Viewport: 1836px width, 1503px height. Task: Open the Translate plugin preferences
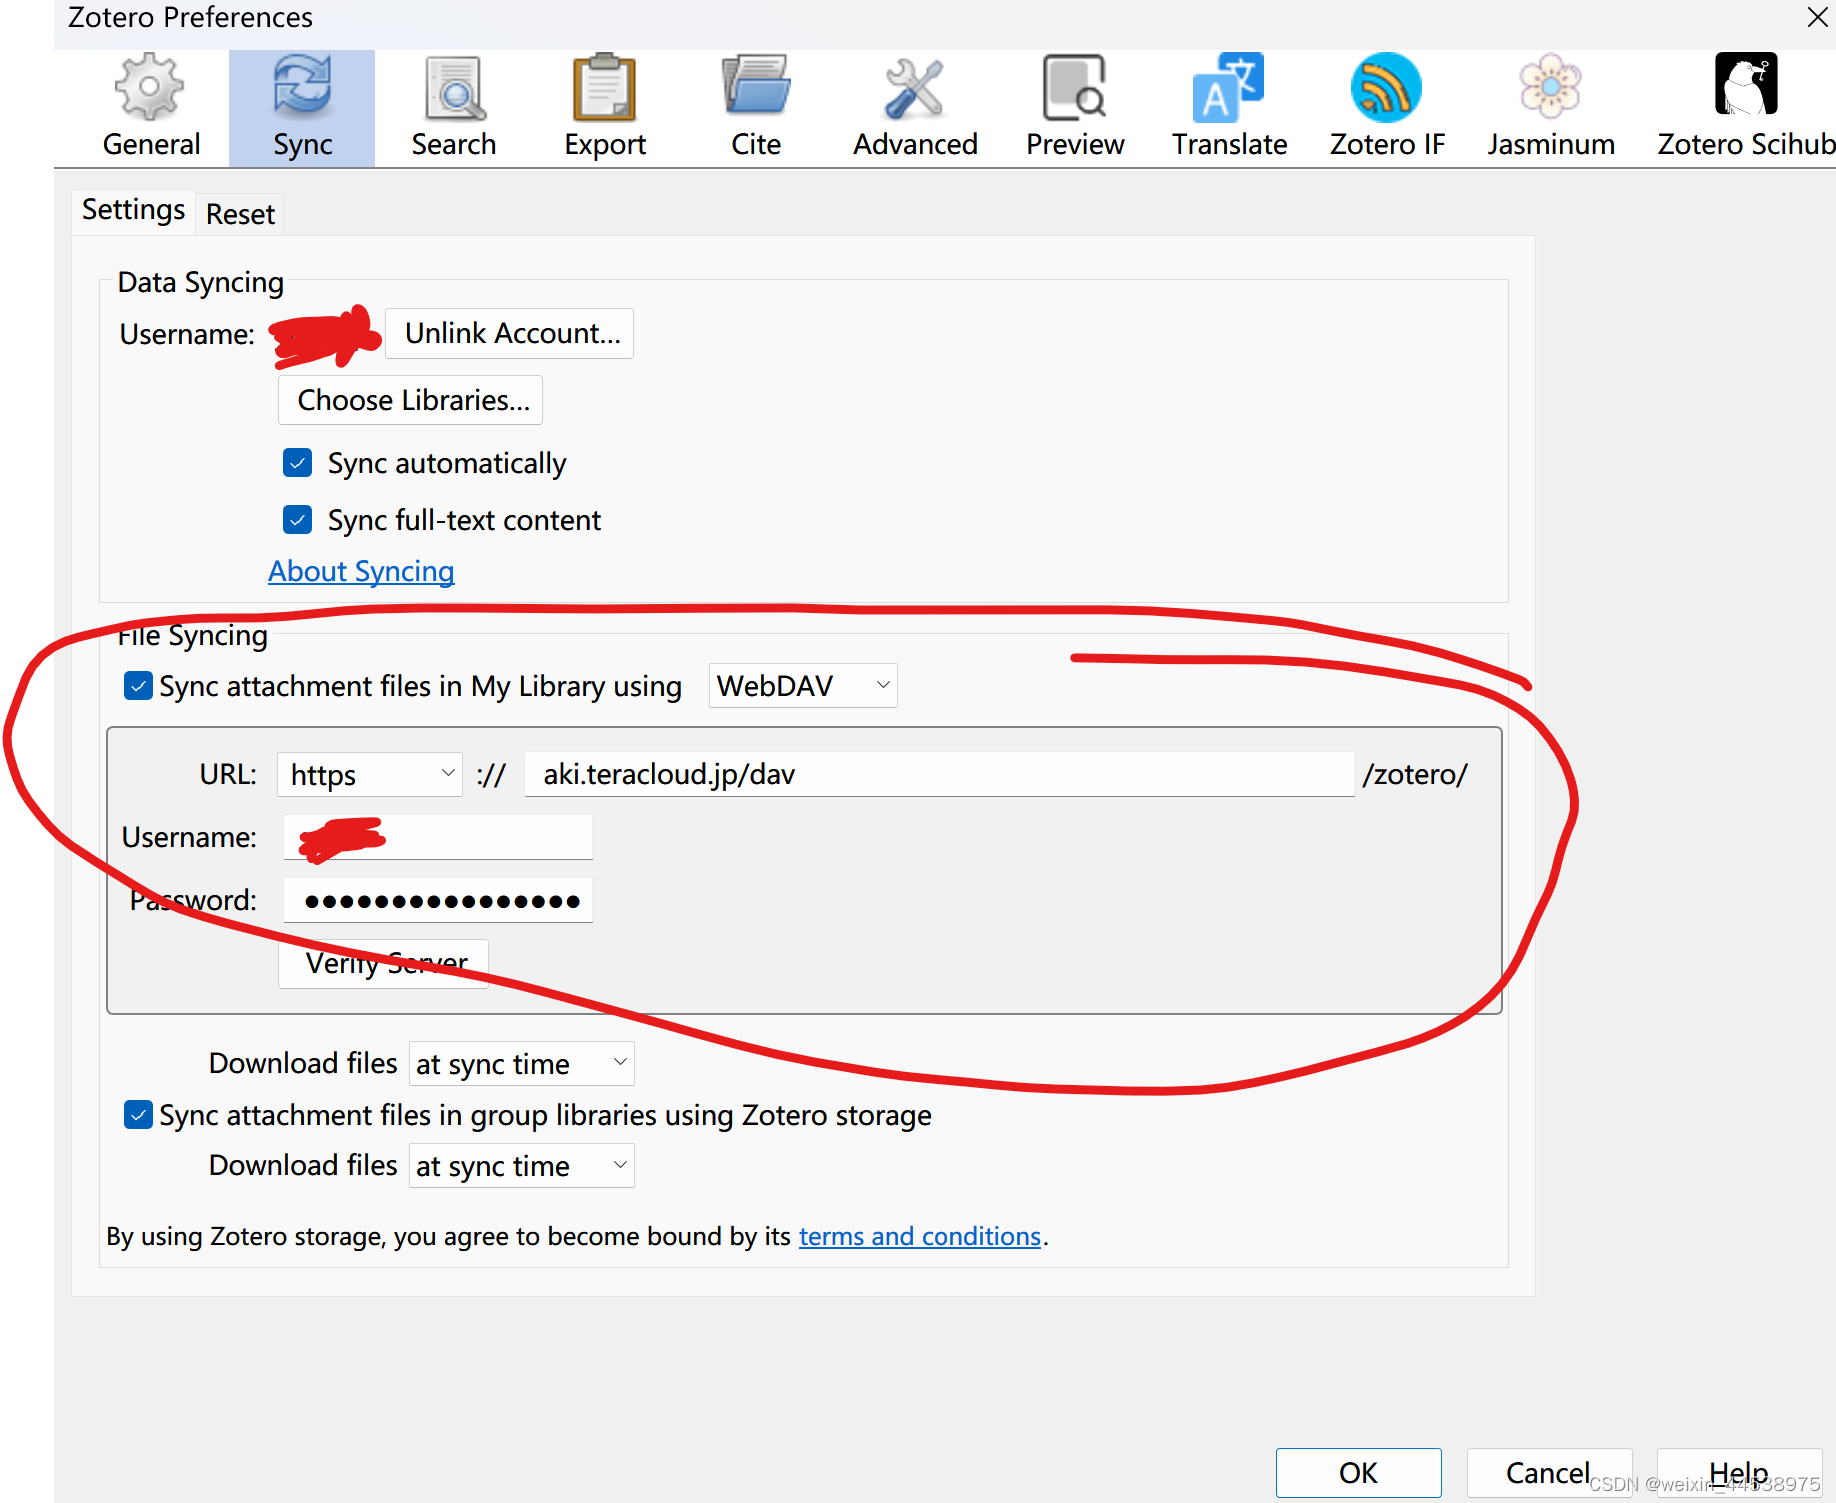click(x=1229, y=108)
